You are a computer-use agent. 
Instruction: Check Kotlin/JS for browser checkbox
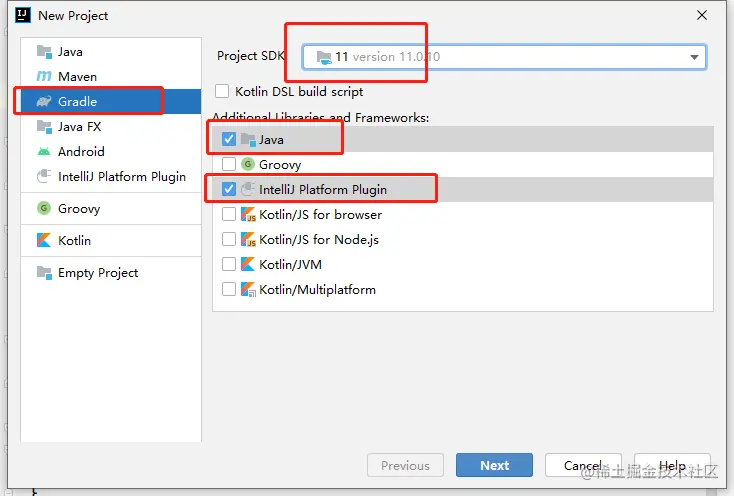point(229,214)
